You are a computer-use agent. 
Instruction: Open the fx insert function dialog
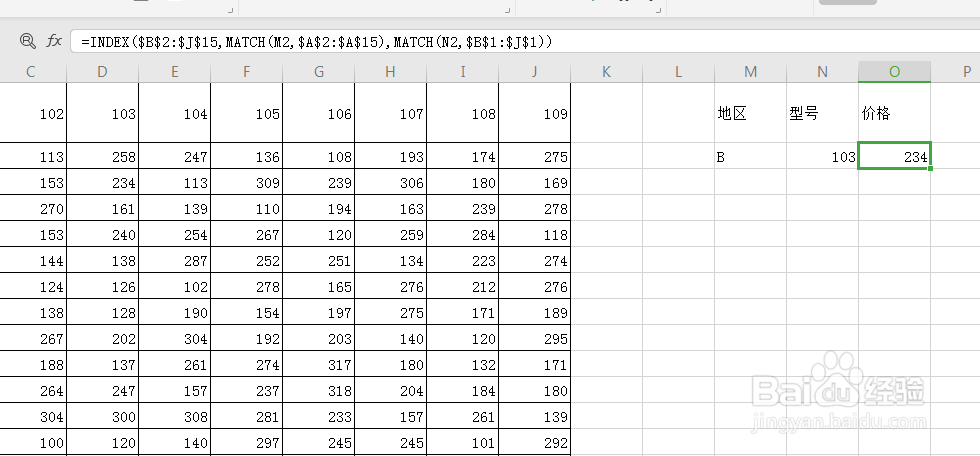[x=54, y=41]
